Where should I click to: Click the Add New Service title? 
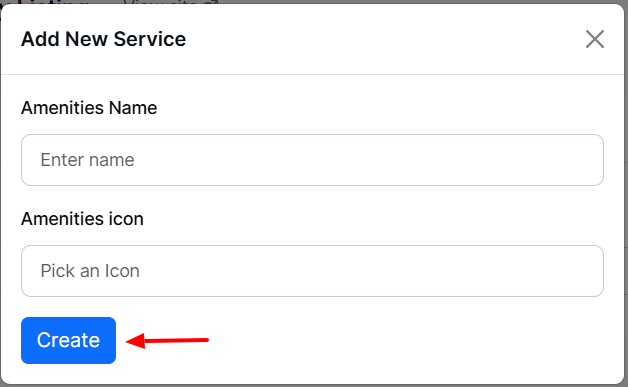pos(103,39)
